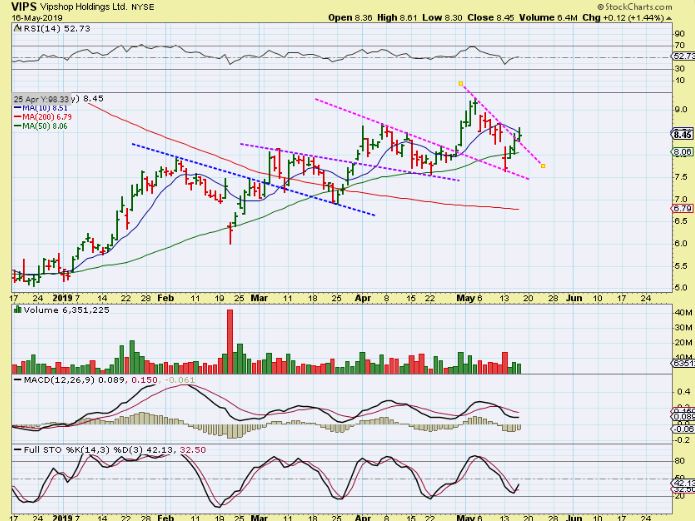Viewport: 695px width, 521px height.
Task: Click the 7.5 price axis label
Action: click(x=681, y=177)
